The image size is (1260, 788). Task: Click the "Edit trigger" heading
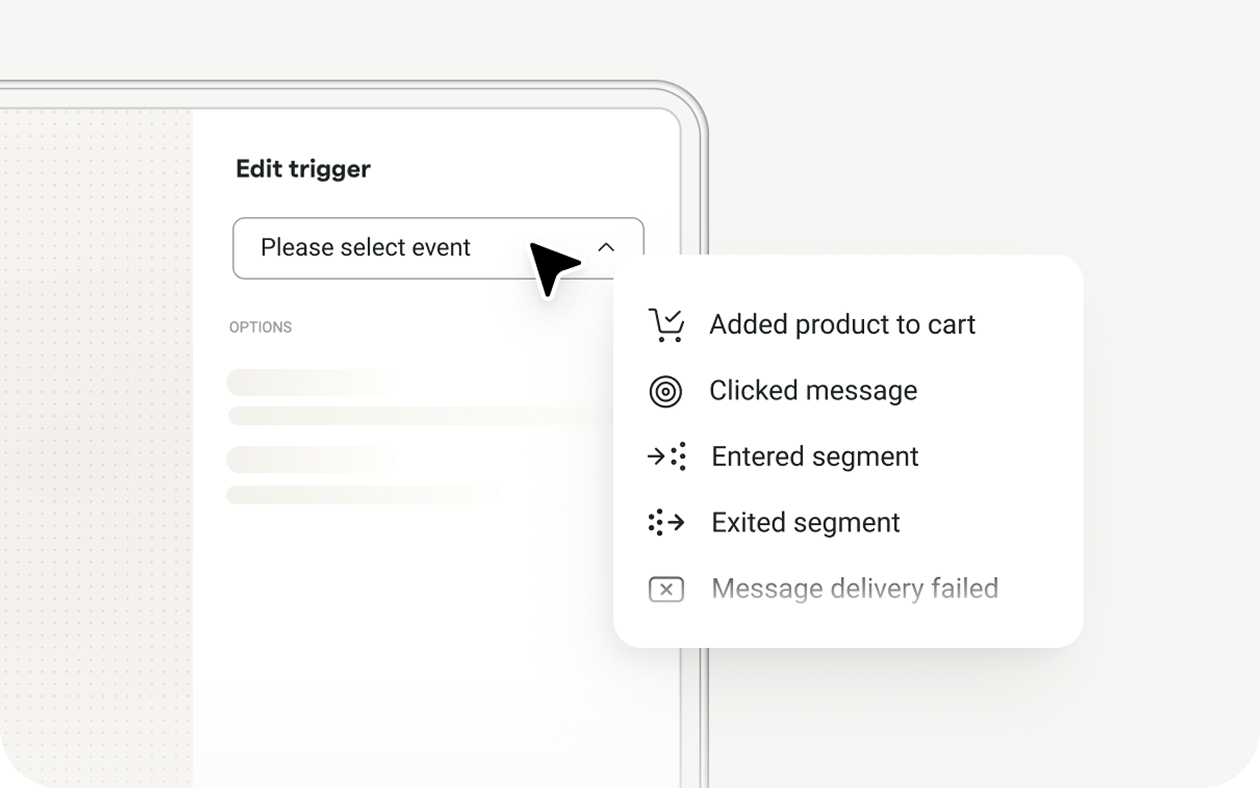click(303, 169)
